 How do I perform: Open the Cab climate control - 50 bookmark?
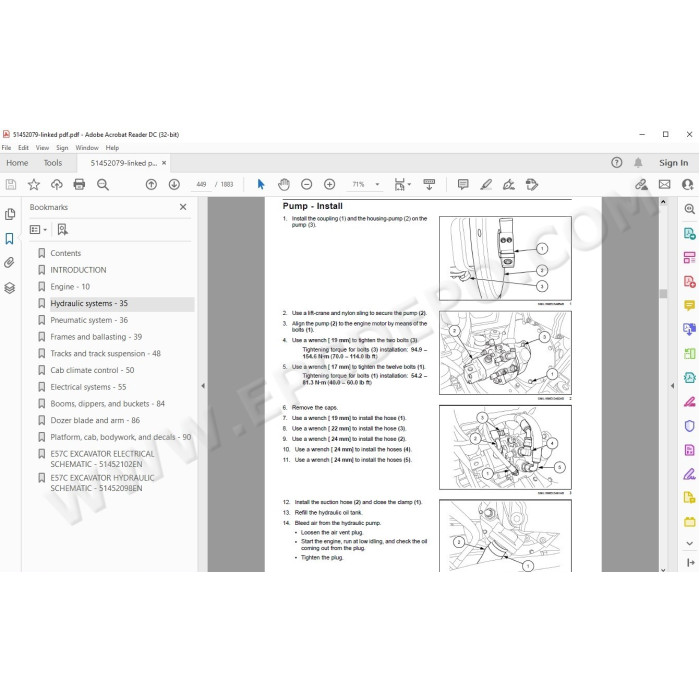92,370
